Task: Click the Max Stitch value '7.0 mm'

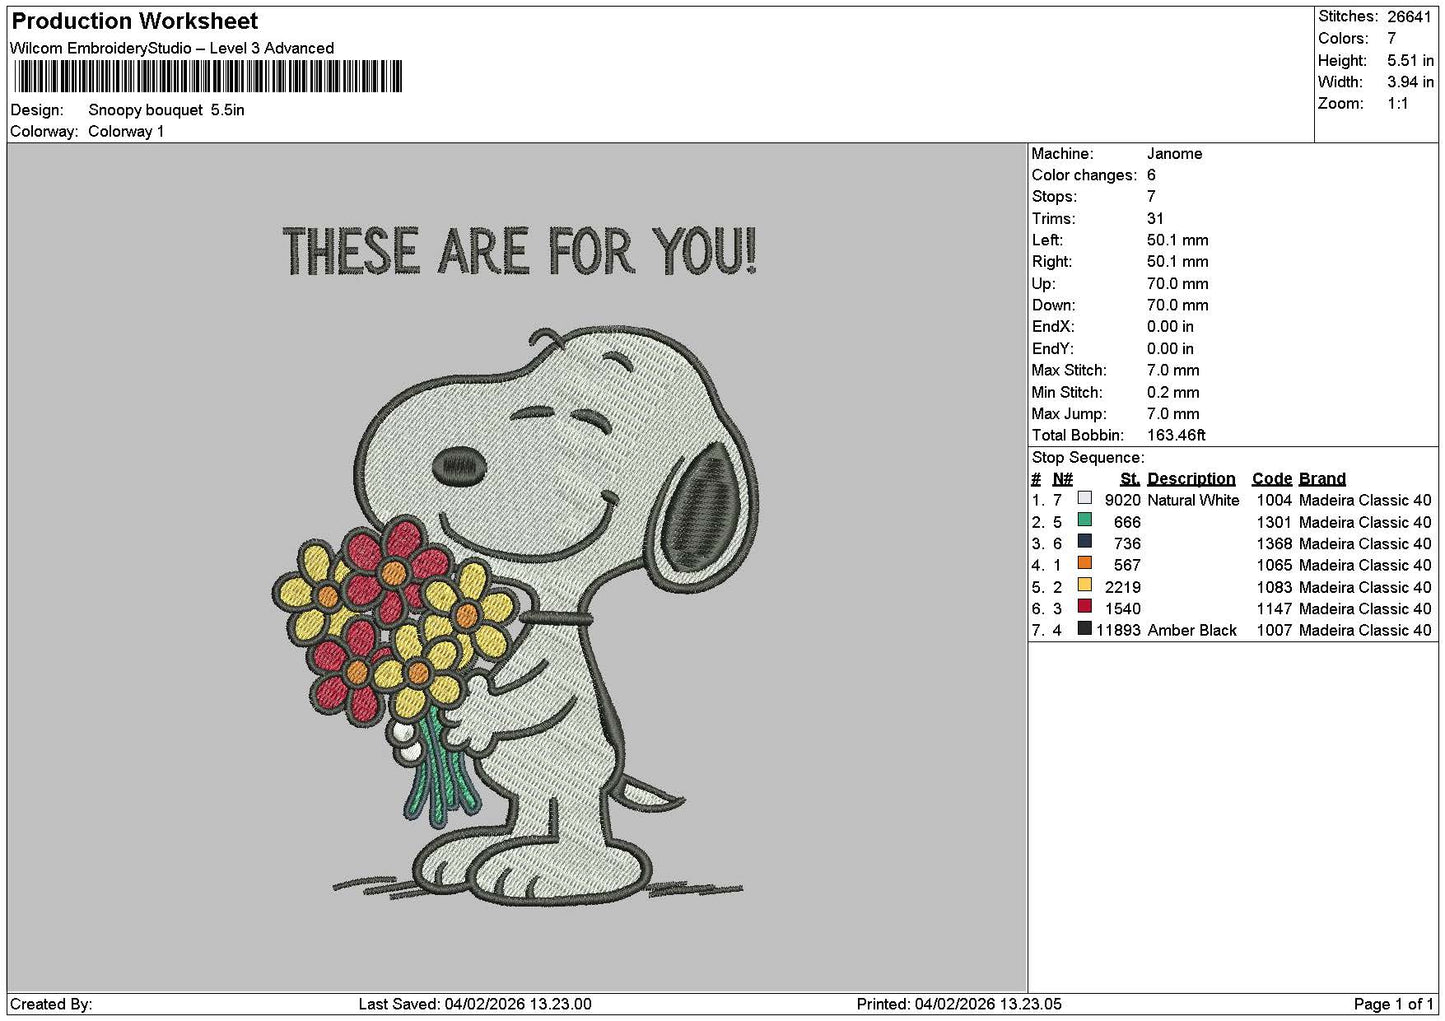Action: 1173,370
